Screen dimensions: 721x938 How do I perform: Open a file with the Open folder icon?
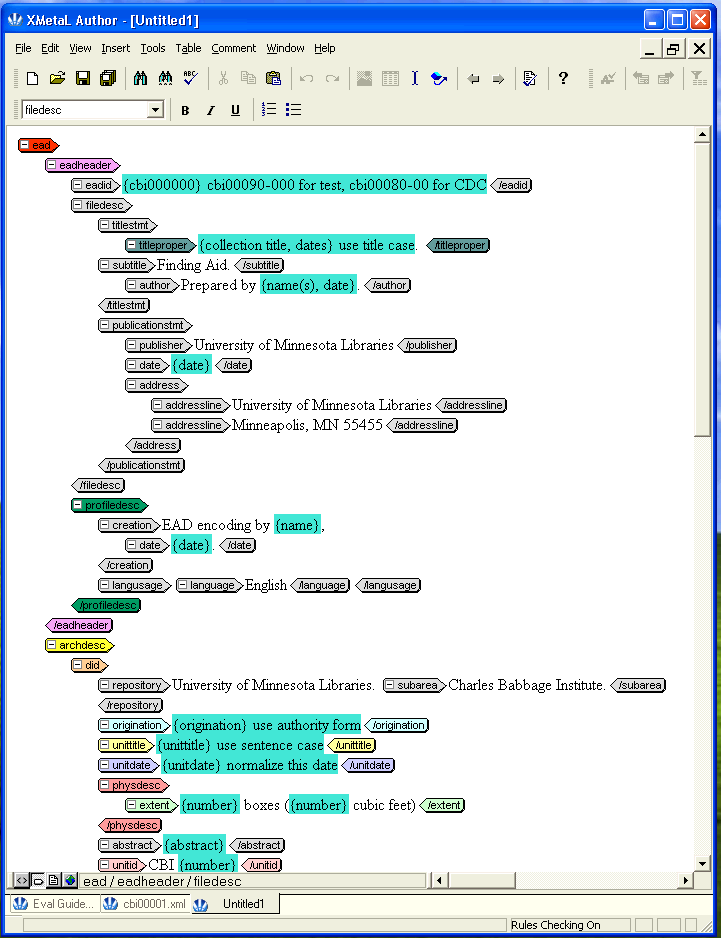click(58, 78)
